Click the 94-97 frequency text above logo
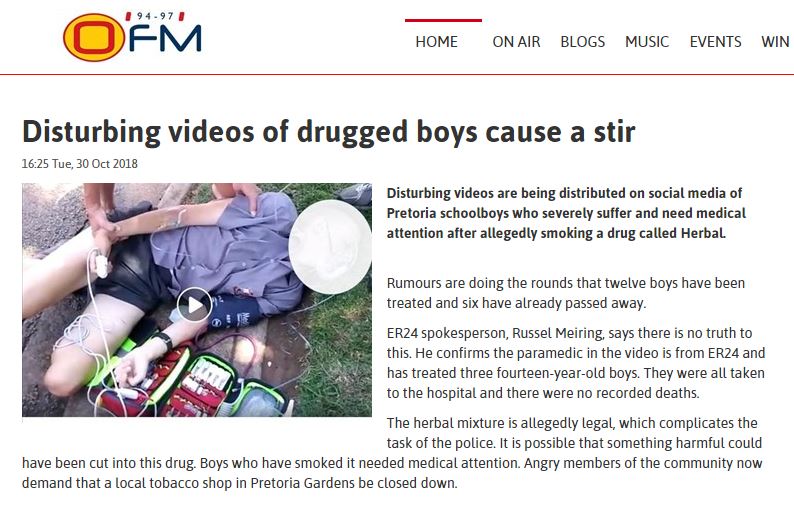The height and width of the screenshot is (507, 794). tap(155, 16)
